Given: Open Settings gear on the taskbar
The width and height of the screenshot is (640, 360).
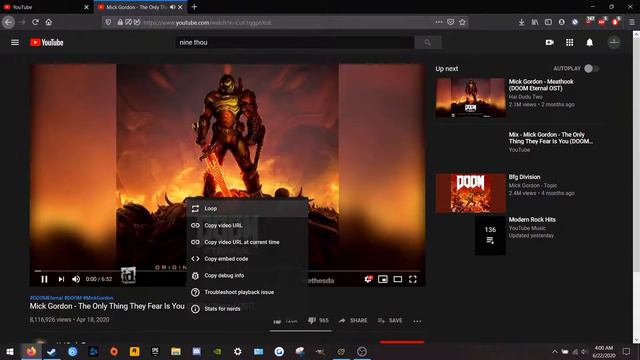Looking at the screenshot, I should (x=238, y=351).
